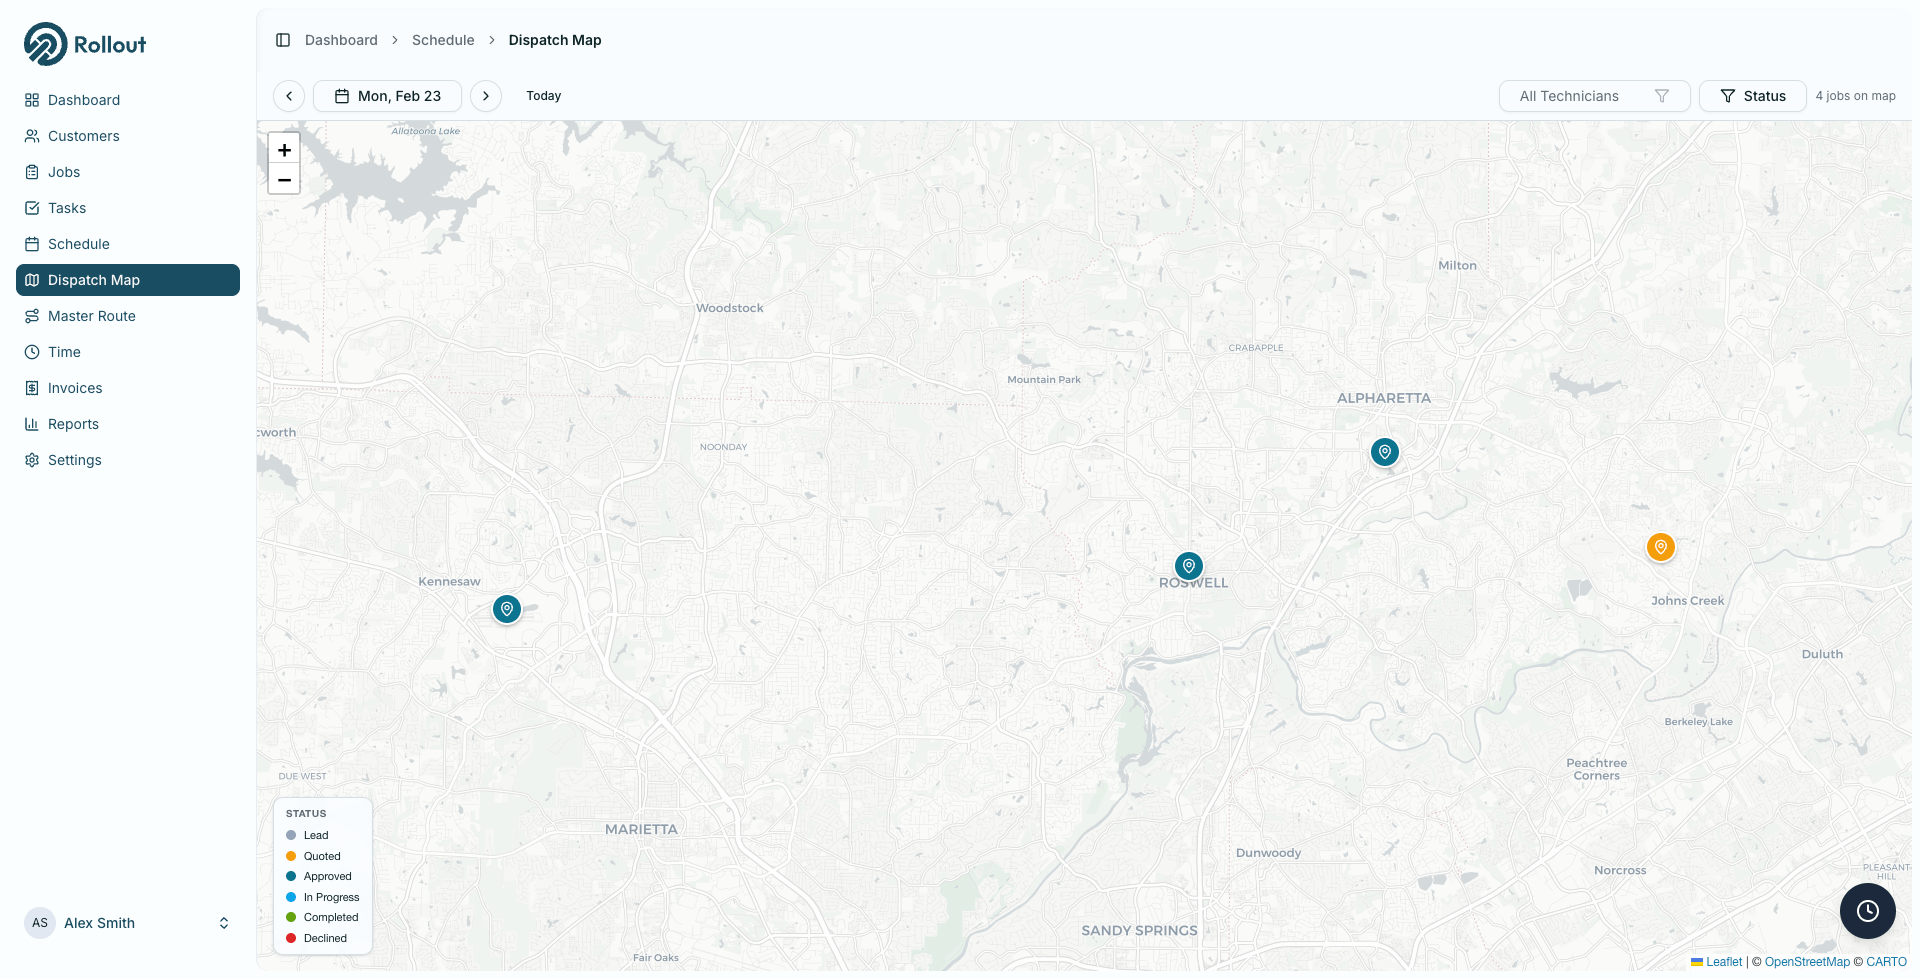
Task: Open the Status filter
Action: (1752, 96)
